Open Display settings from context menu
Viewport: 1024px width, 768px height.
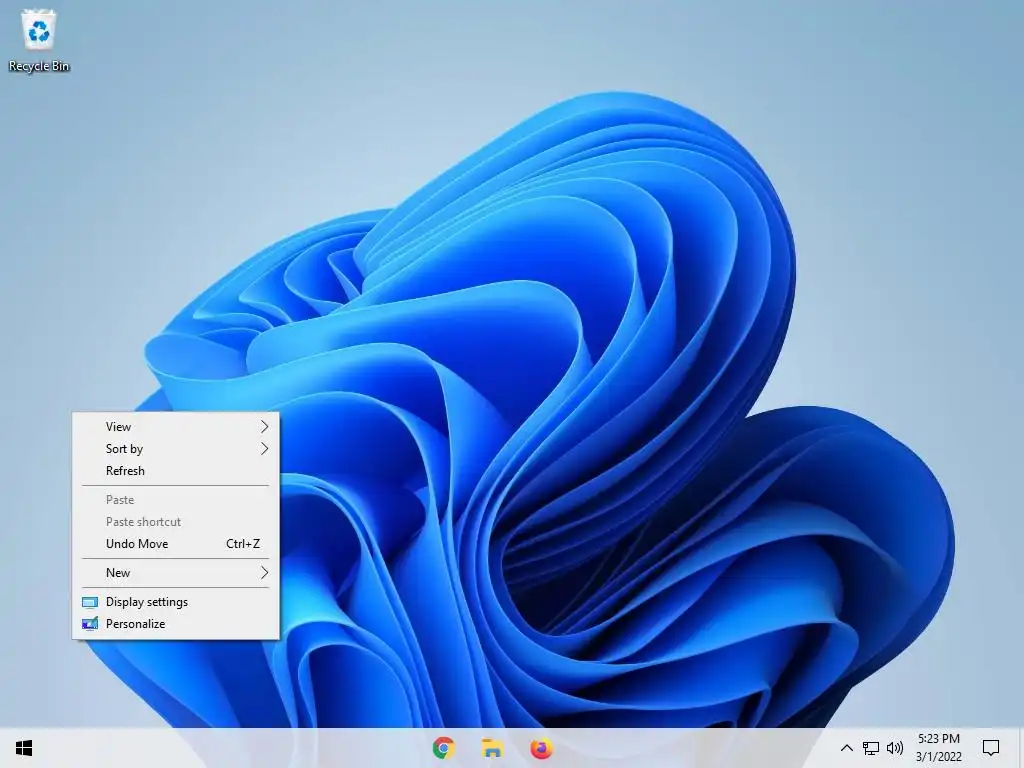[176, 602]
